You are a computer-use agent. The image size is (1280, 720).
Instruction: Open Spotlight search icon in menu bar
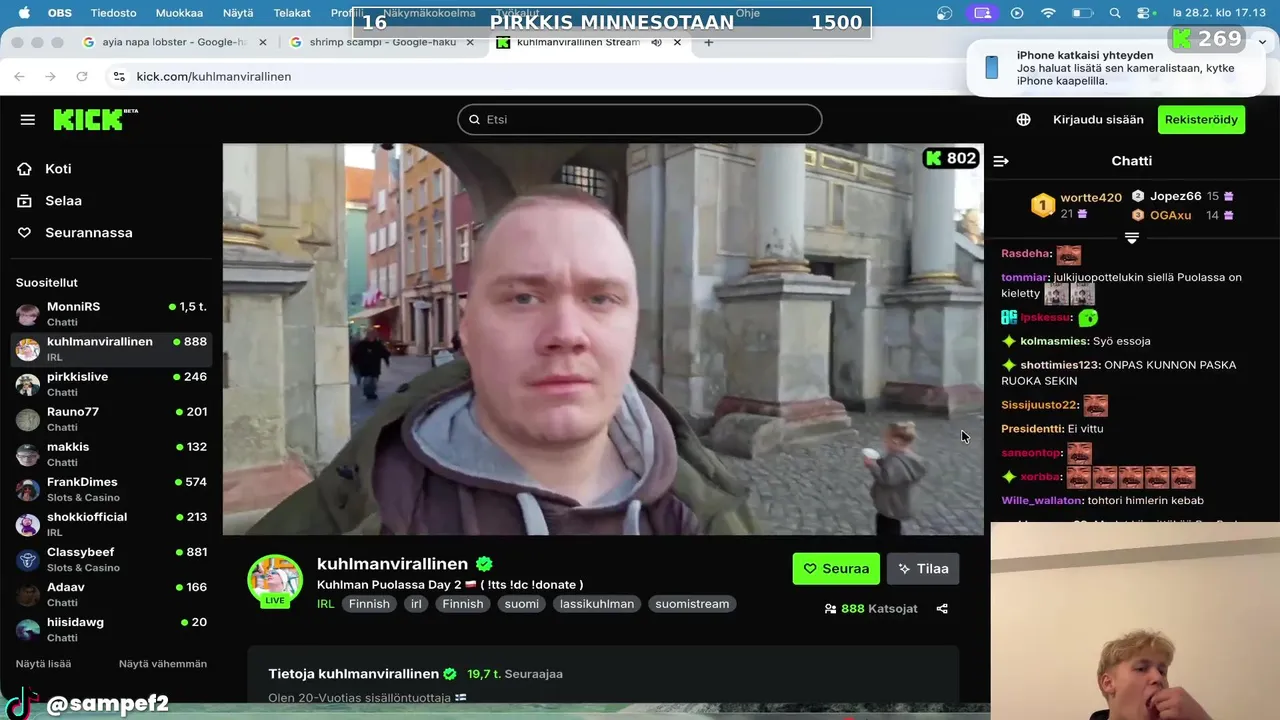pyautogui.click(x=1115, y=13)
